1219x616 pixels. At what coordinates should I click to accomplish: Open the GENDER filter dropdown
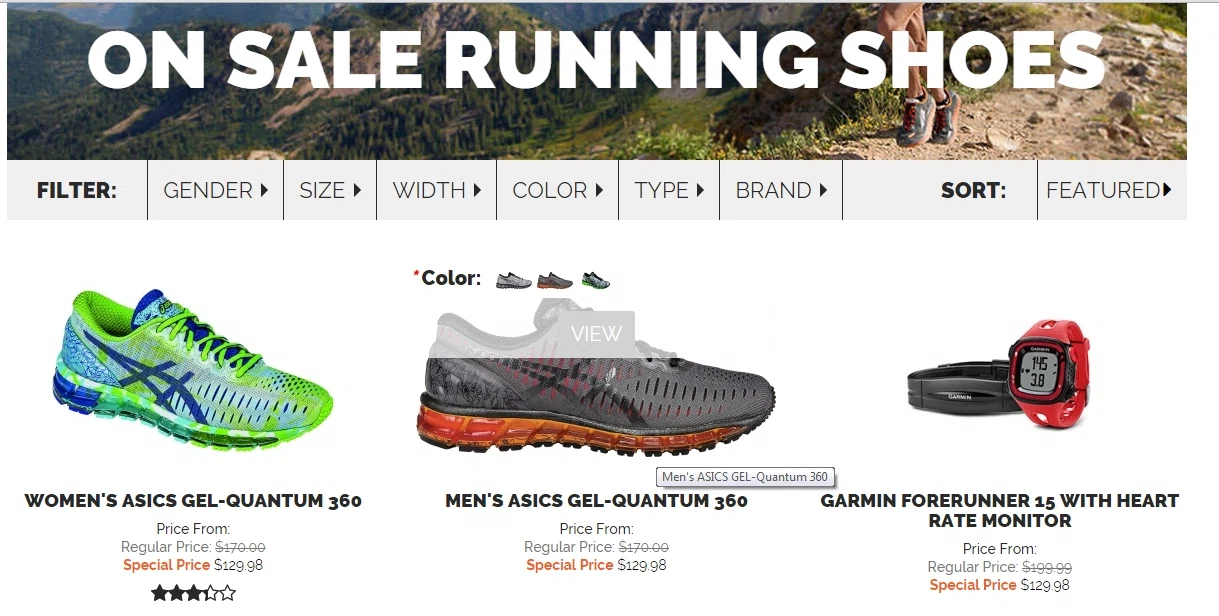click(x=216, y=190)
